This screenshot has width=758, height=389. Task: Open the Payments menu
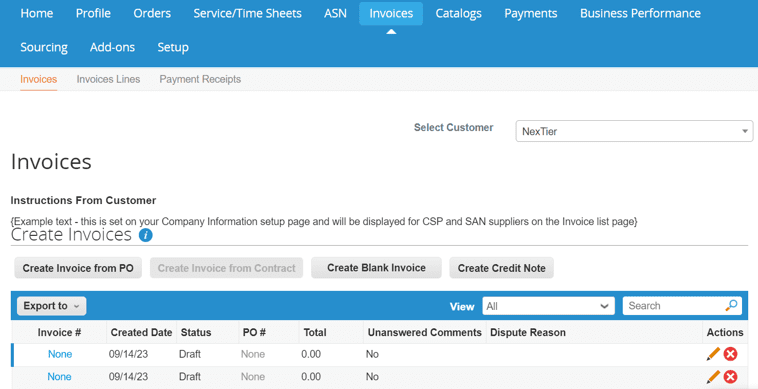(531, 14)
